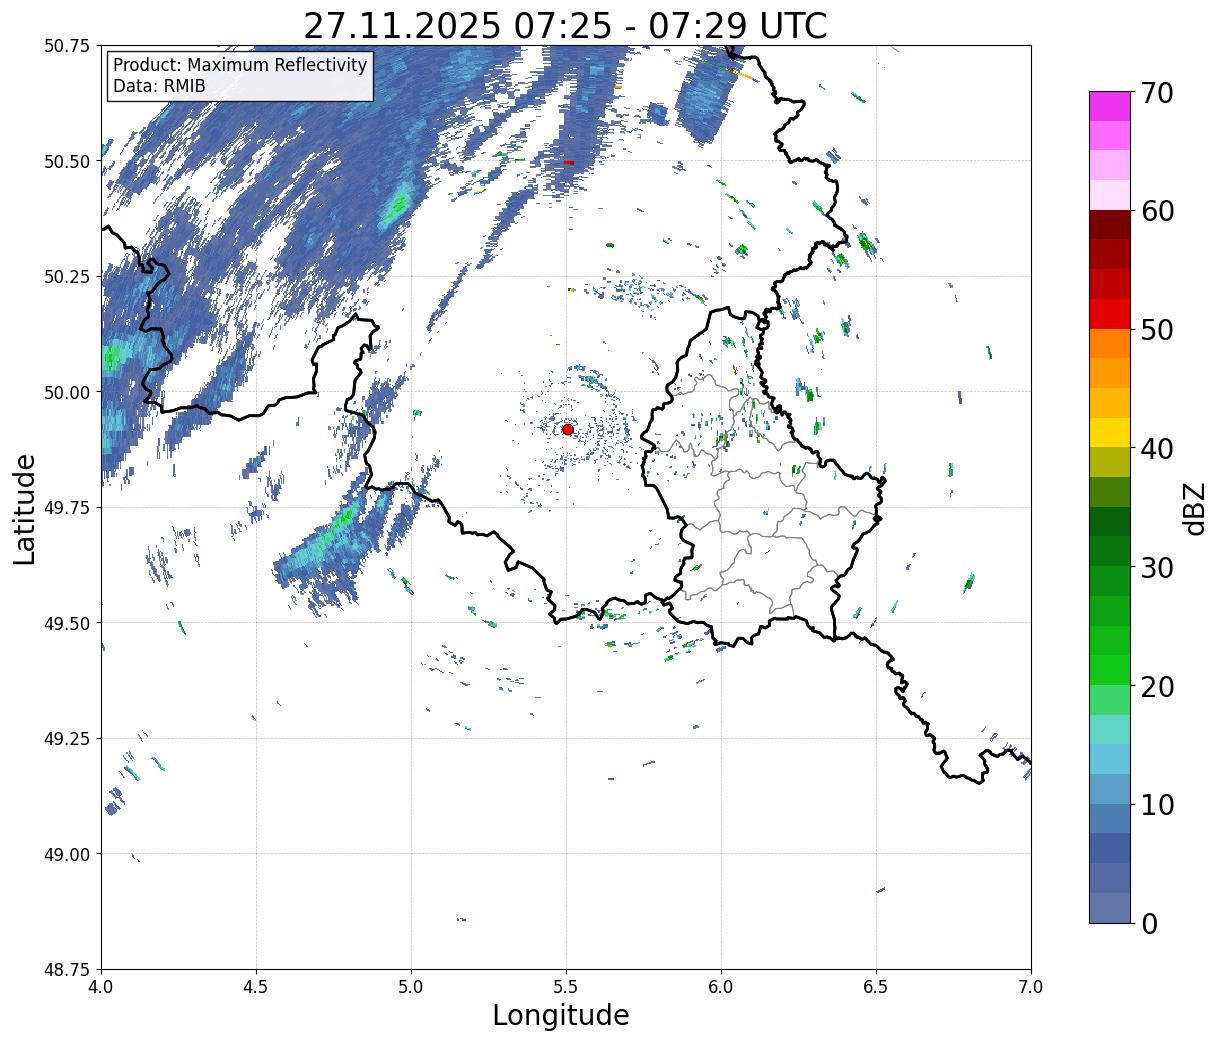Click the latitude tick label 49.25
This screenshot has height=1040, width=1219.
67,738
